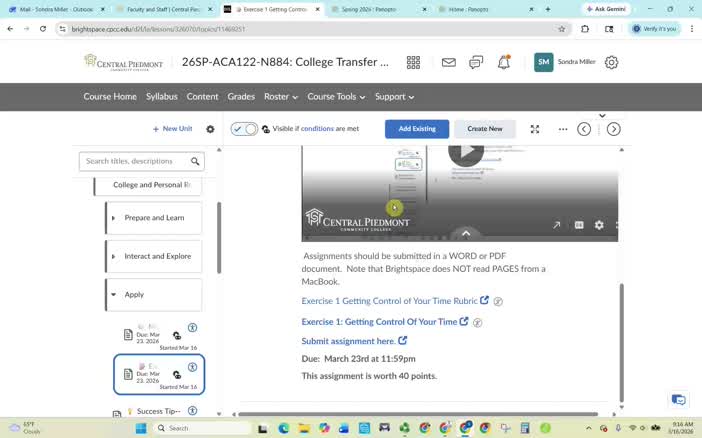Open the Content nav item

tap(202, 97)
